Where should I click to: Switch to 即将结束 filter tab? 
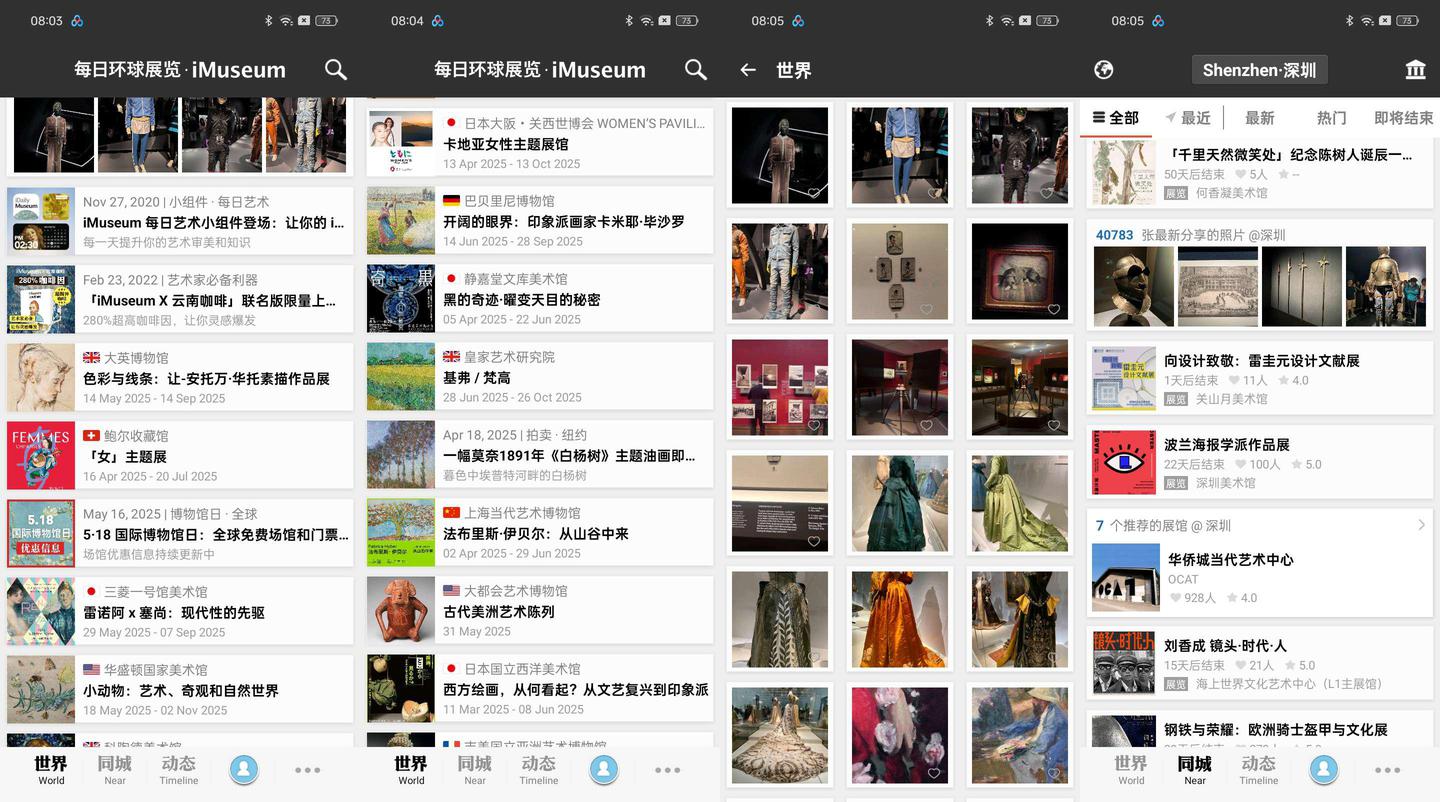(x=1403, y=118)
